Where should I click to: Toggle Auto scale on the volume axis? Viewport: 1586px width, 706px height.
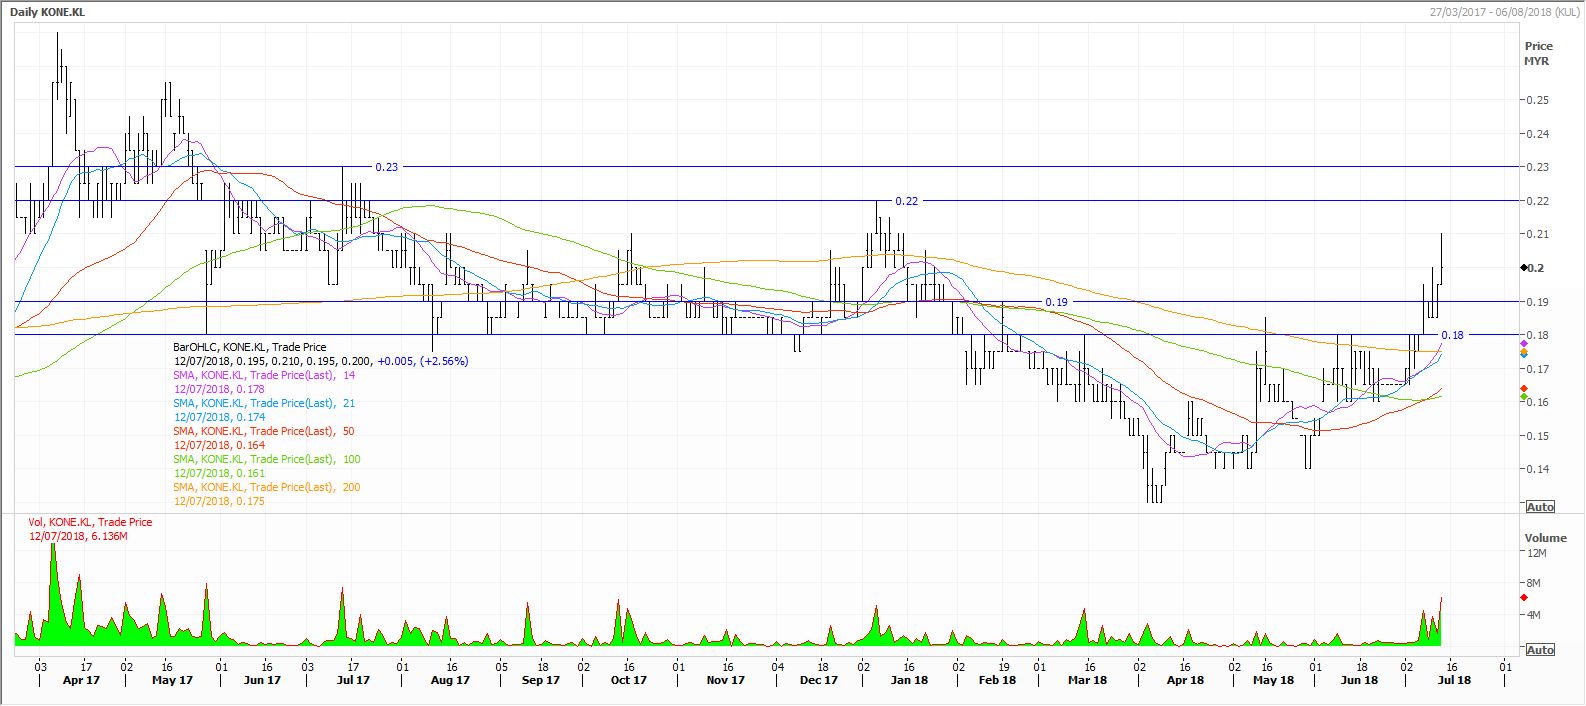1540,650
